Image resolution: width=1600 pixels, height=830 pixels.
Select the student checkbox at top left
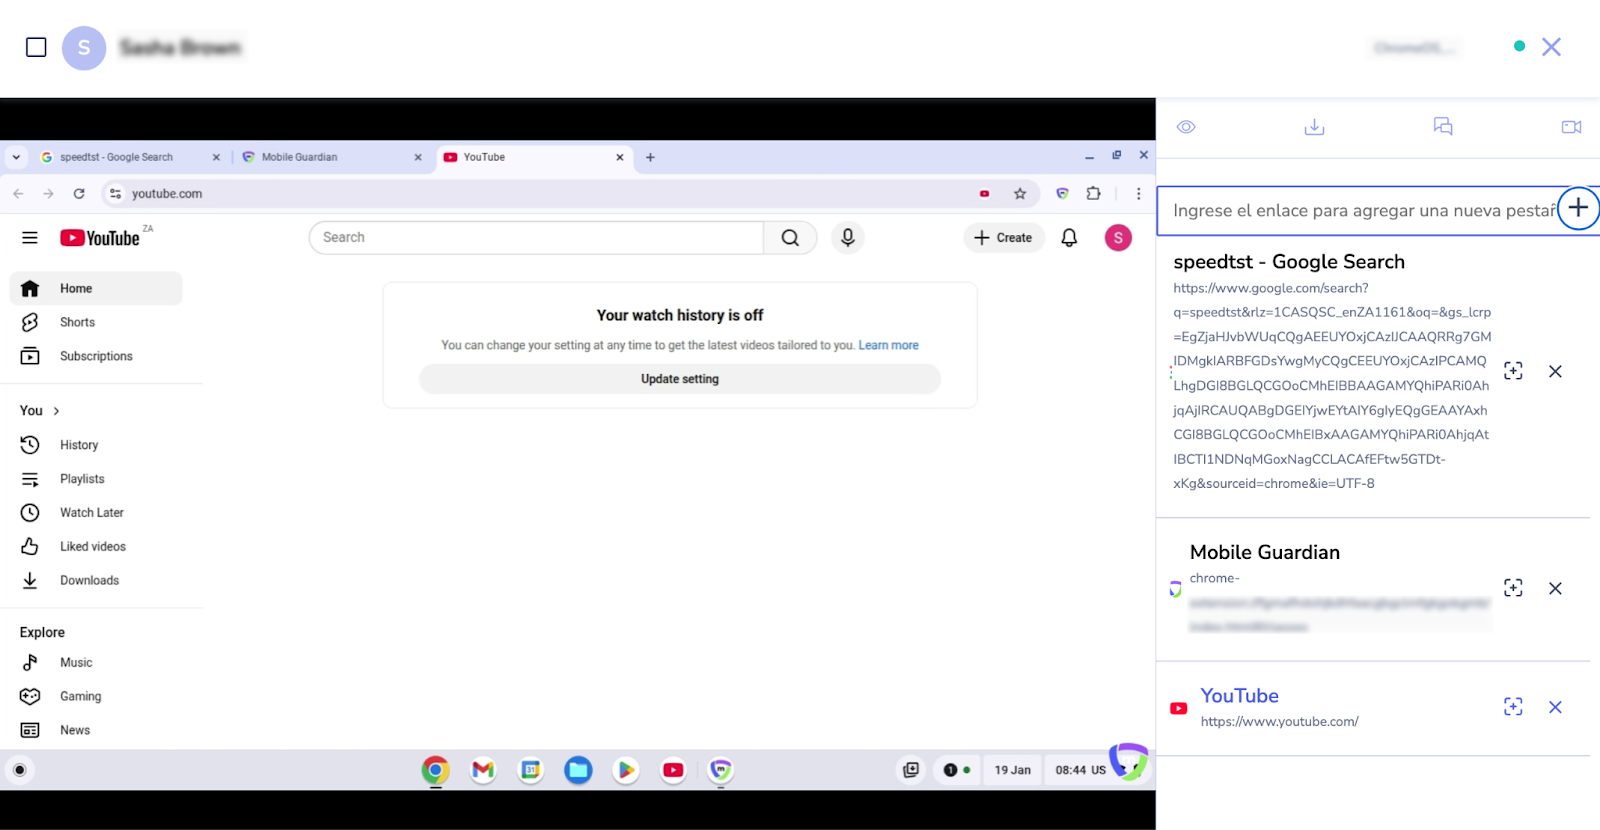(x=36, y=47)
